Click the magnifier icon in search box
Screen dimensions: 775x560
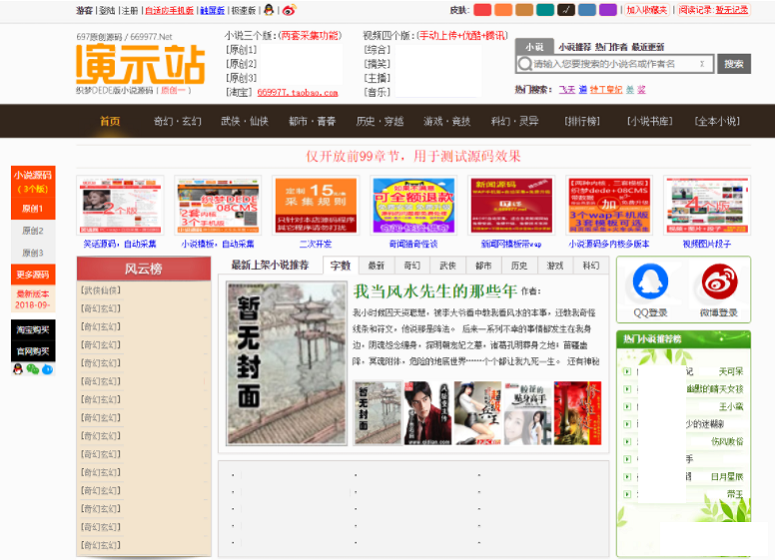[524, 64]
